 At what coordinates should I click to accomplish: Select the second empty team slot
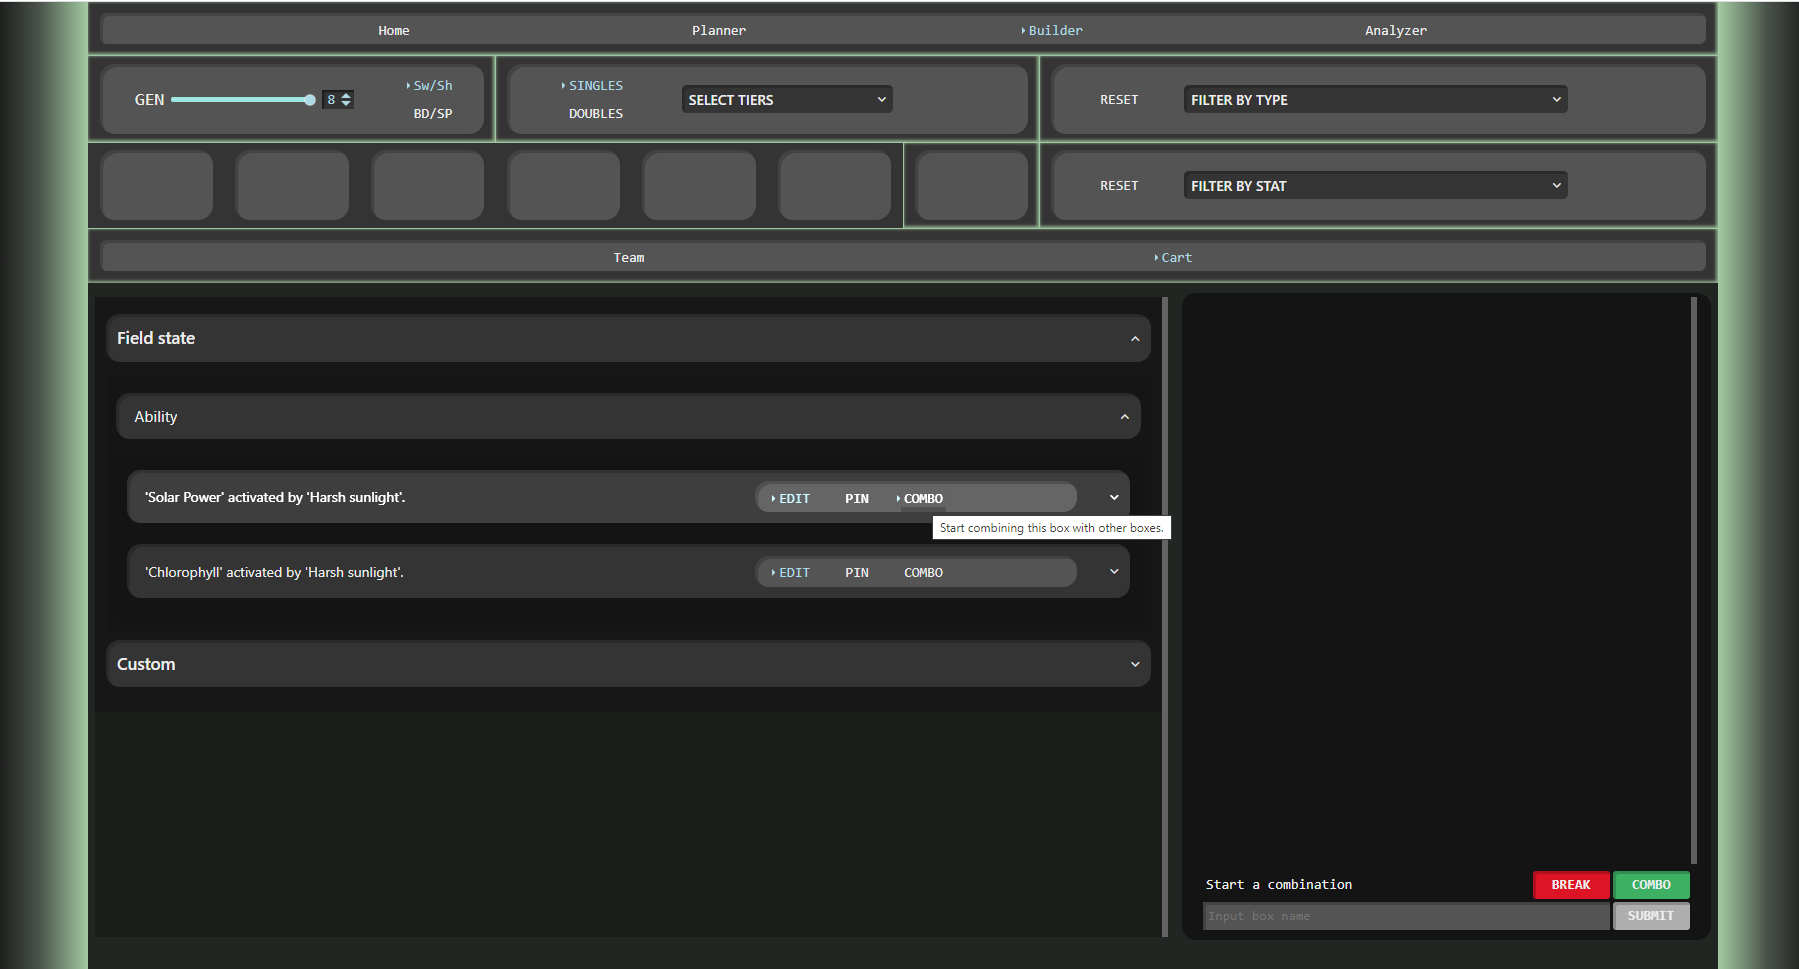(292, 186)
